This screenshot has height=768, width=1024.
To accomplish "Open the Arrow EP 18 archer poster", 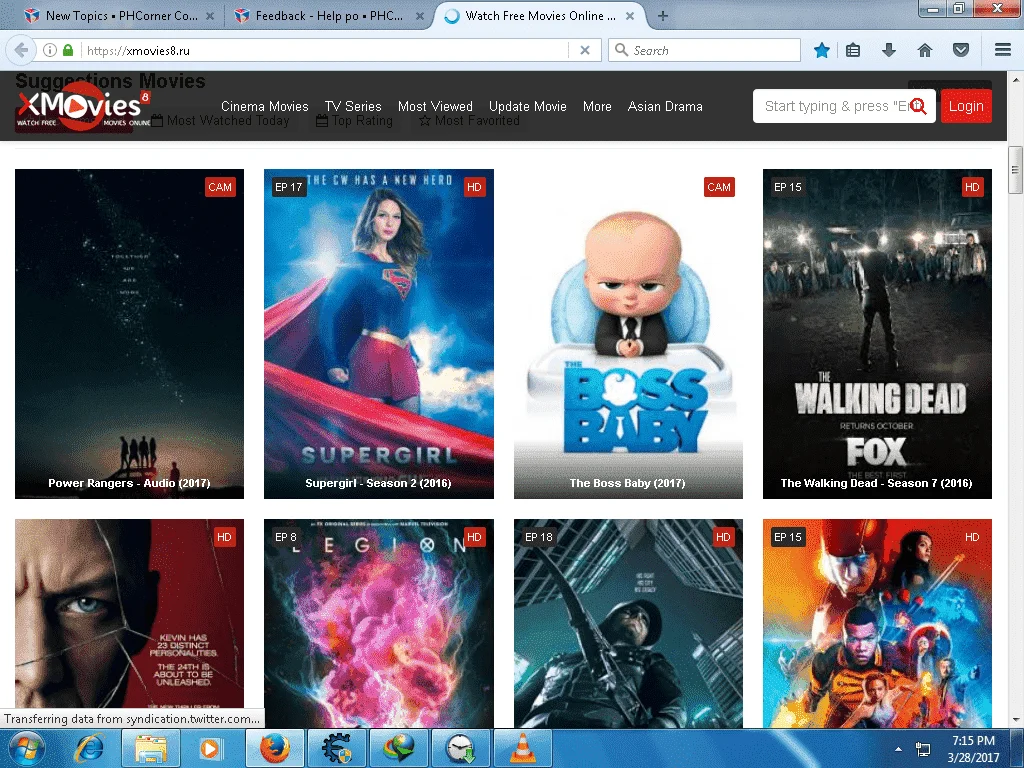I will (x=628, y=623).
